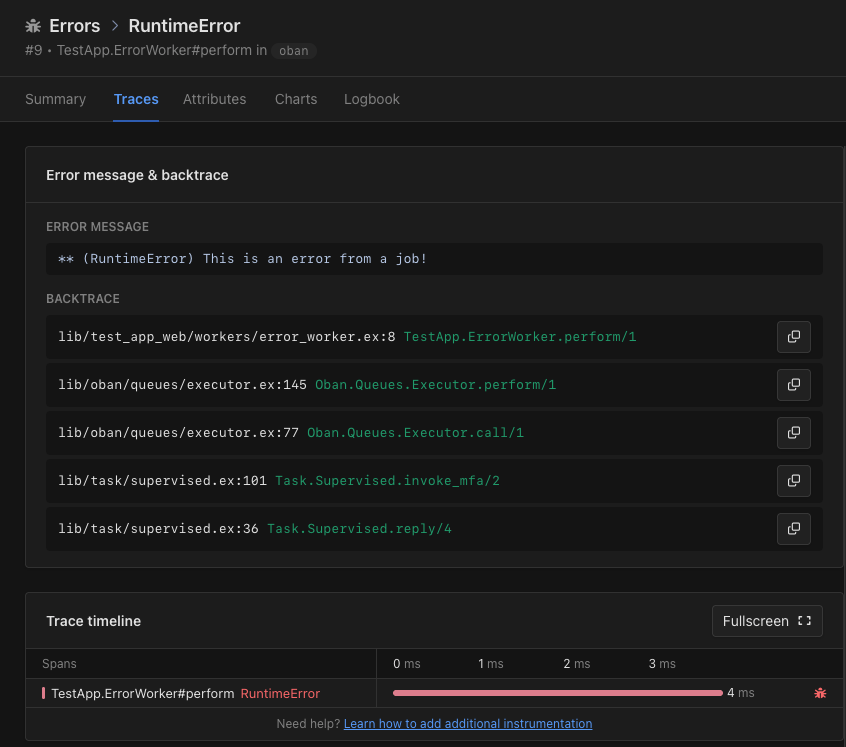Go to the Logbook tab
This screenshot has height=747, width=846.
pos(372,99)
